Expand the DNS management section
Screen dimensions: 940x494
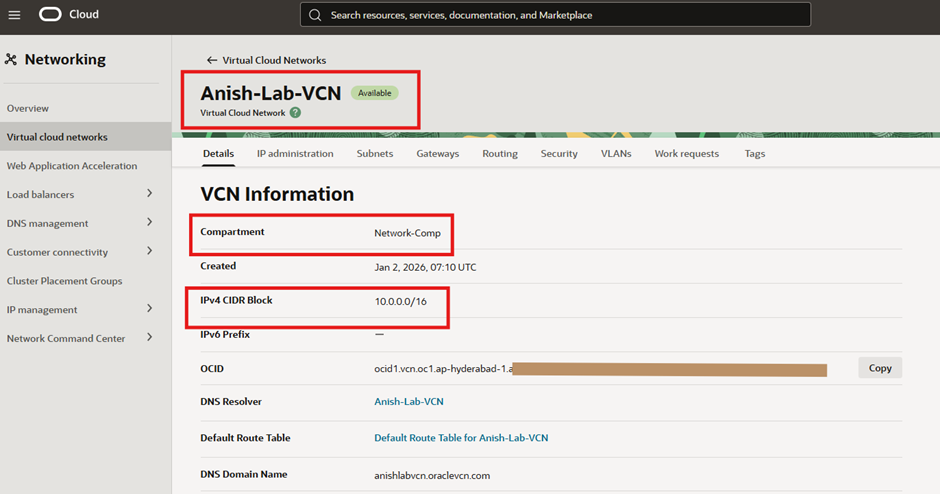pyautogui.click(x=149, y=223)
